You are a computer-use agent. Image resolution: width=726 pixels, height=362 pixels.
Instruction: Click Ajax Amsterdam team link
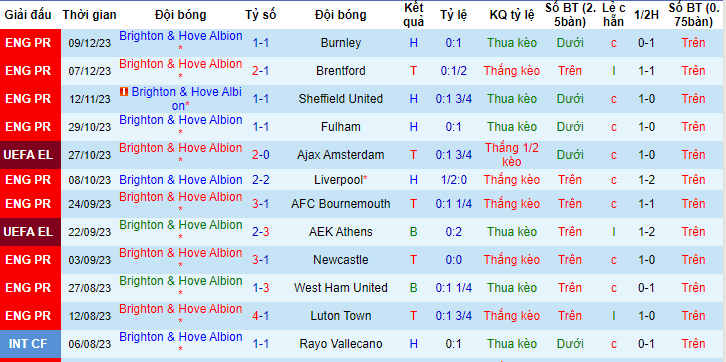pos(341,155)
